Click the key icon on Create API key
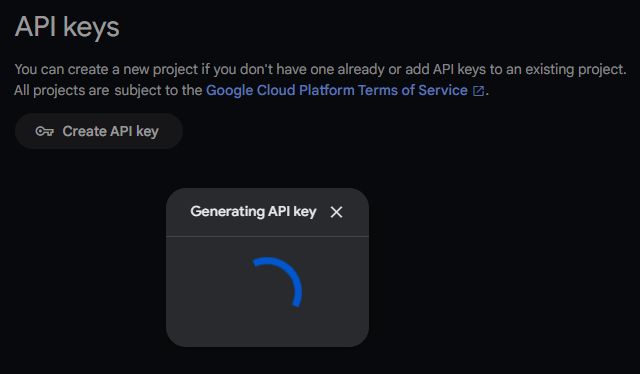640x374 pixels. pos(44,131)
